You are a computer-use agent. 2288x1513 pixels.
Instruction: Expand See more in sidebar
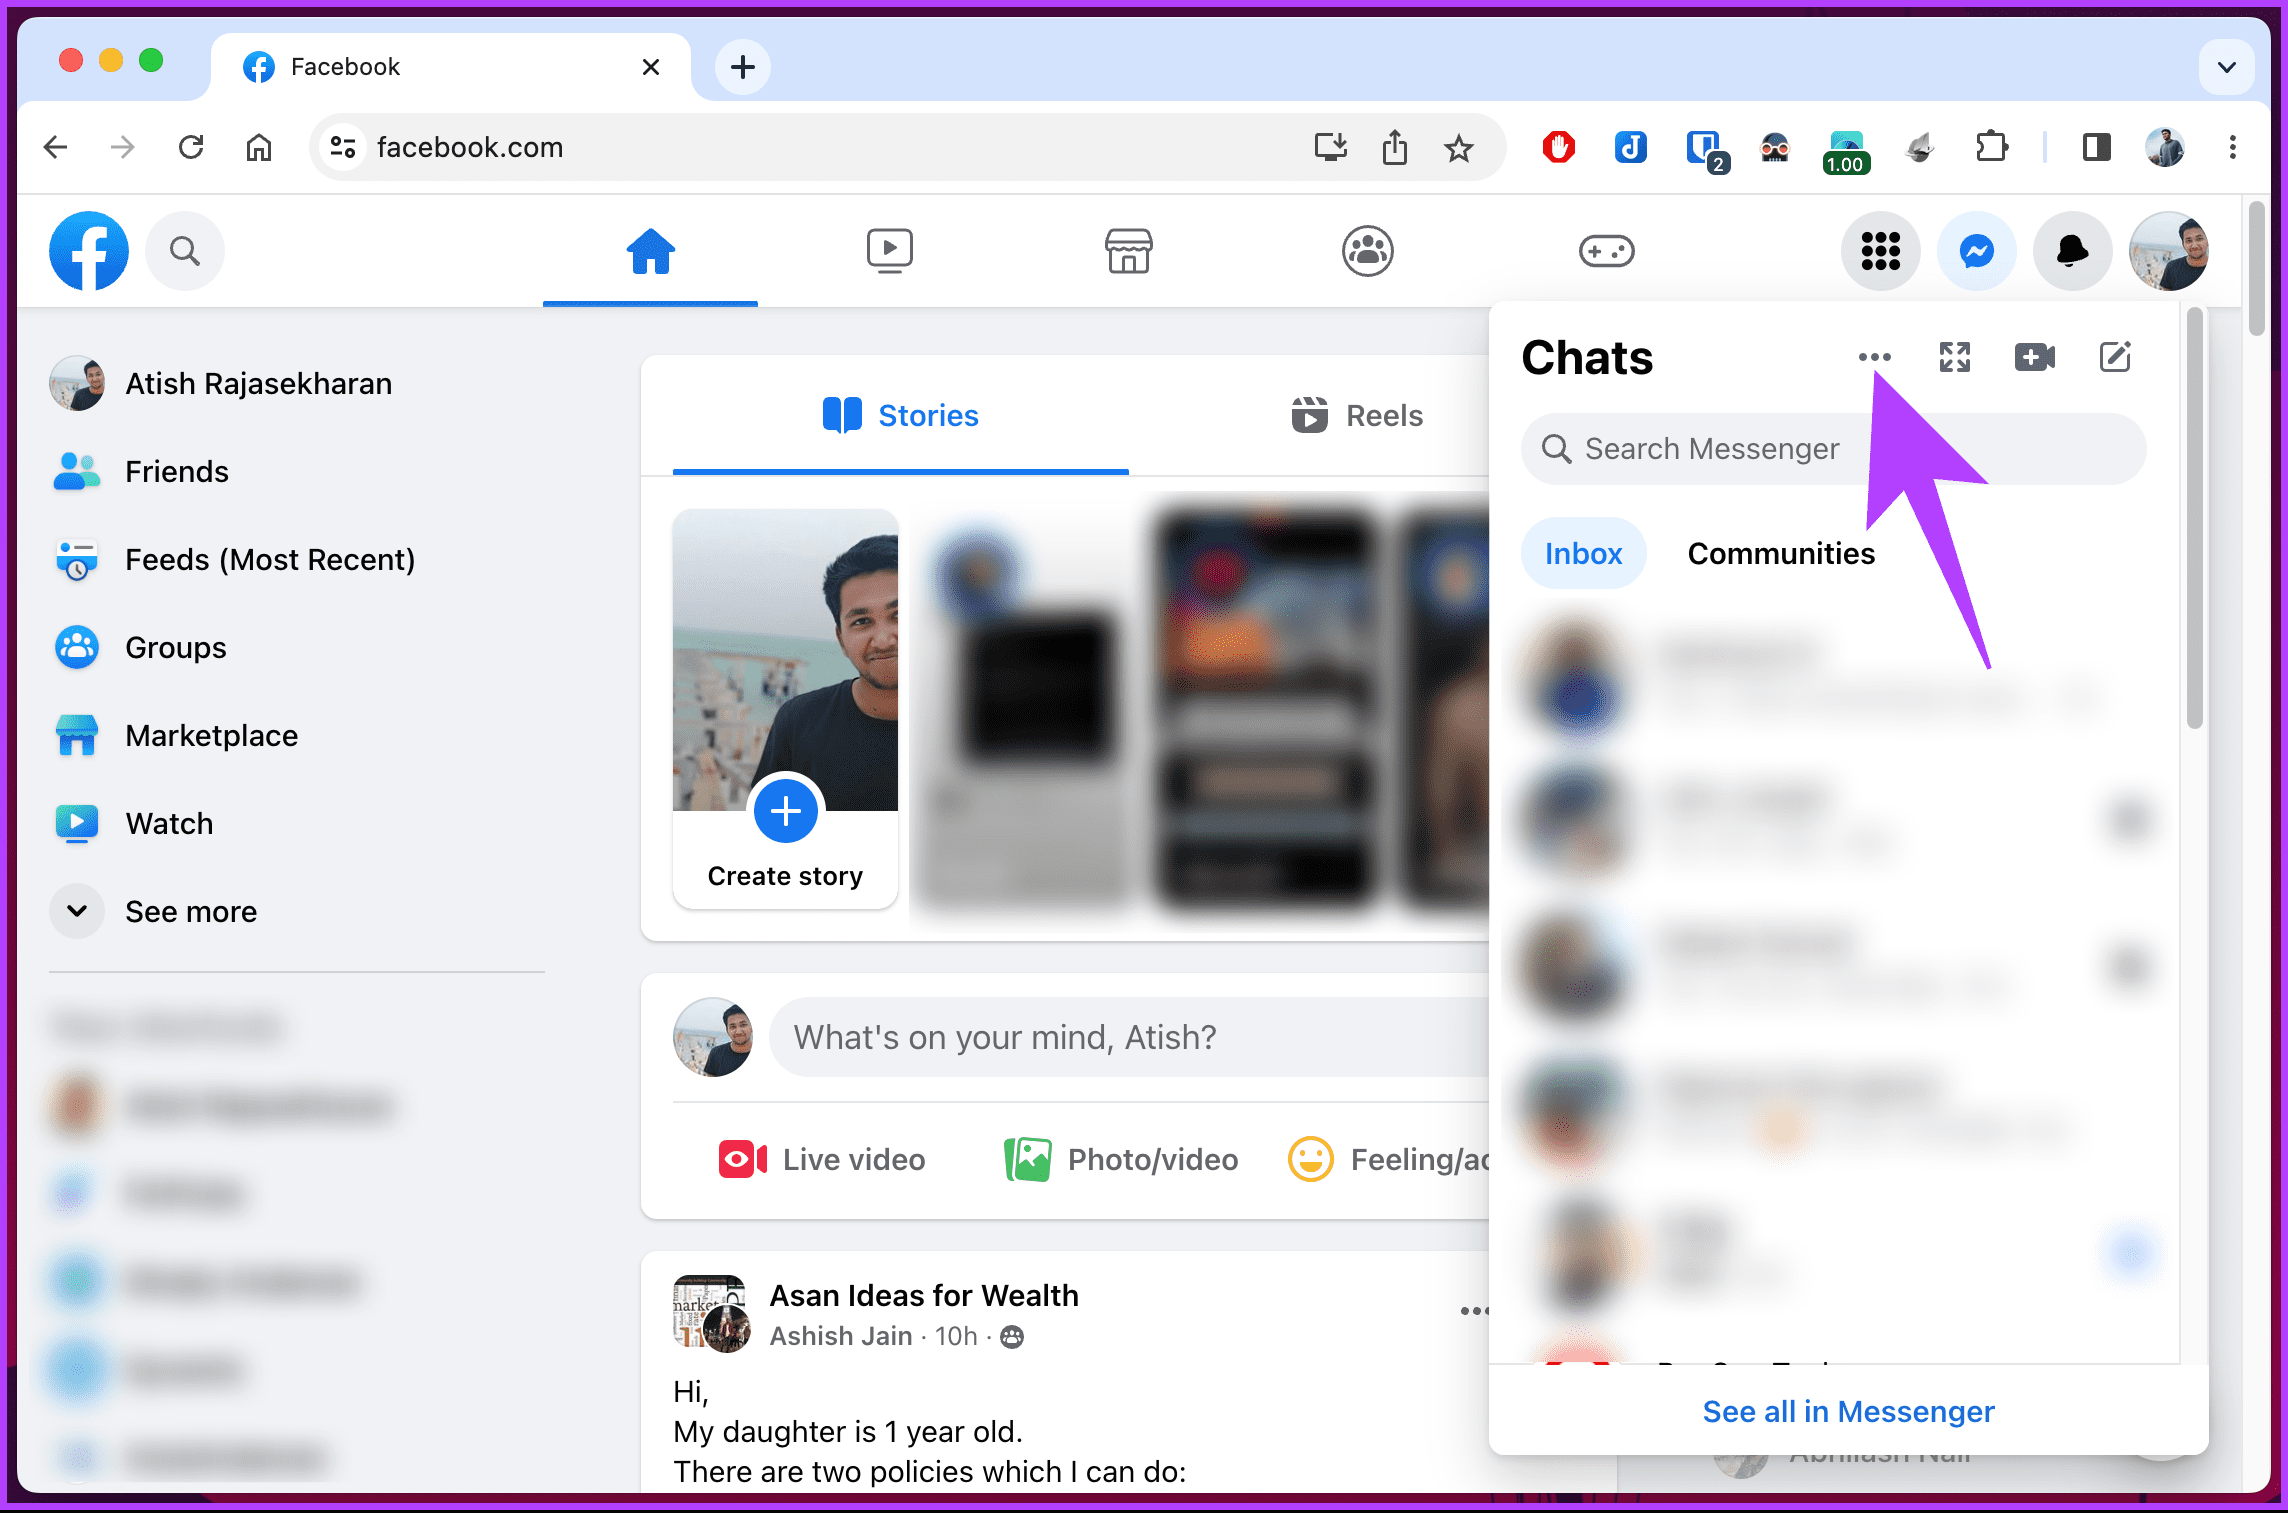[154, 912]
